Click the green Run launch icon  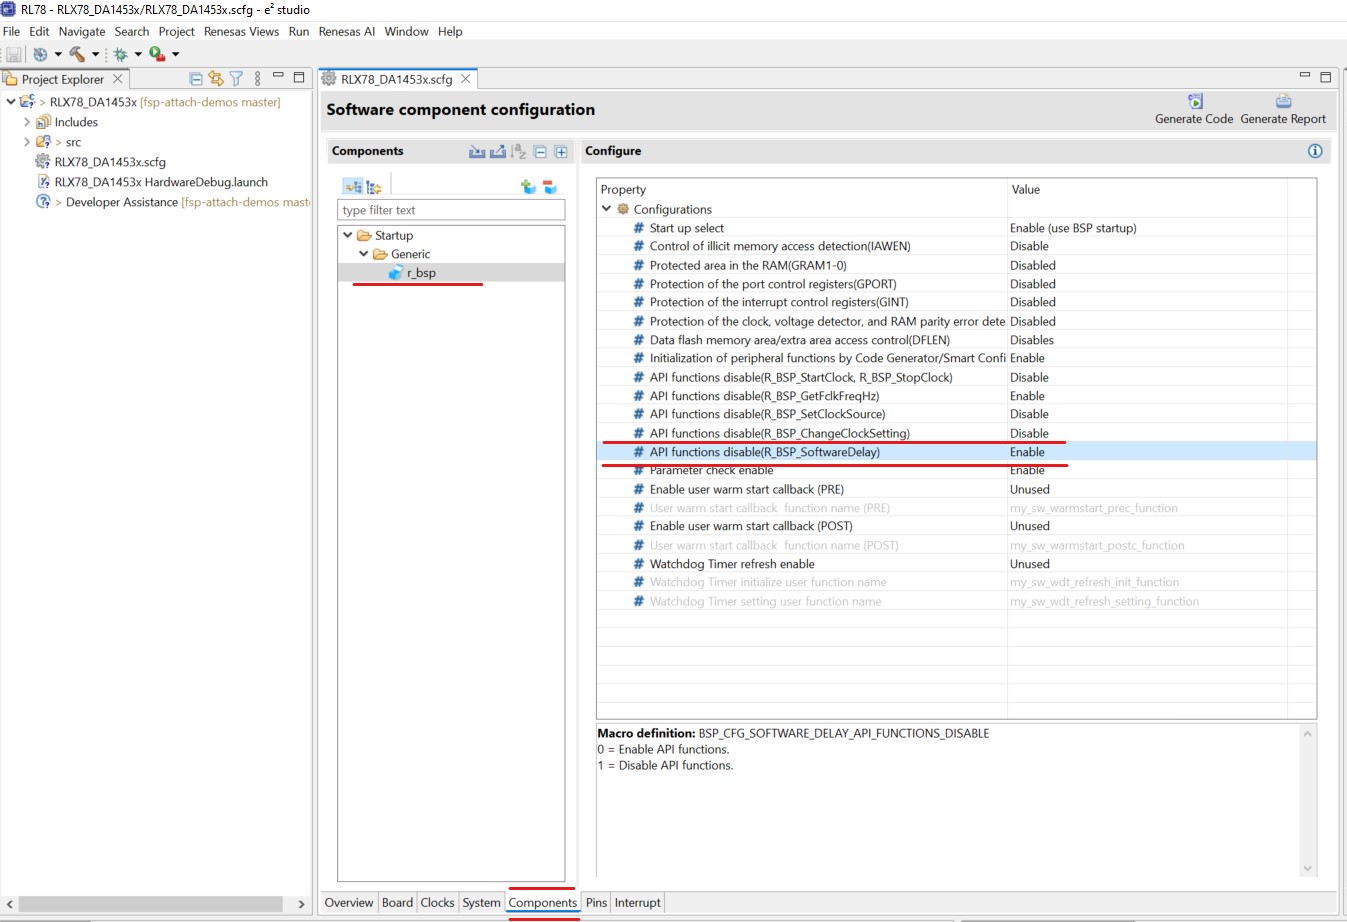[x=157, y=54]
